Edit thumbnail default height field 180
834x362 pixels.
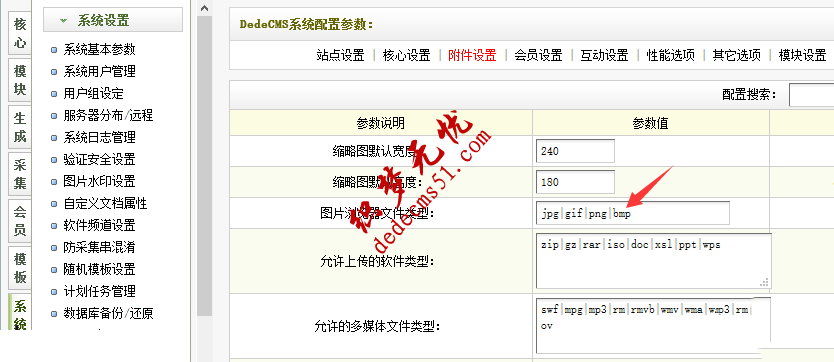point(575,182)
